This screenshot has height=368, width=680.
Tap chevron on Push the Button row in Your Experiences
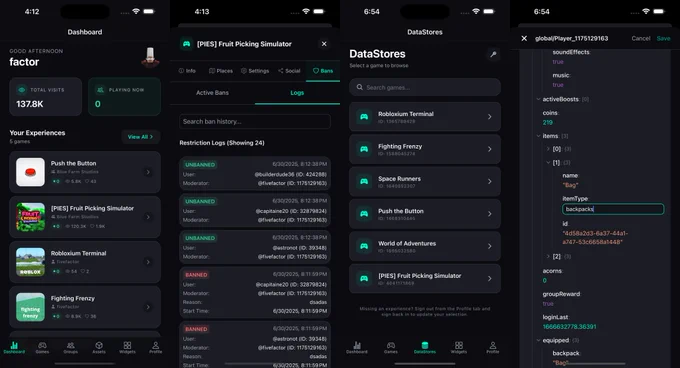148,172
